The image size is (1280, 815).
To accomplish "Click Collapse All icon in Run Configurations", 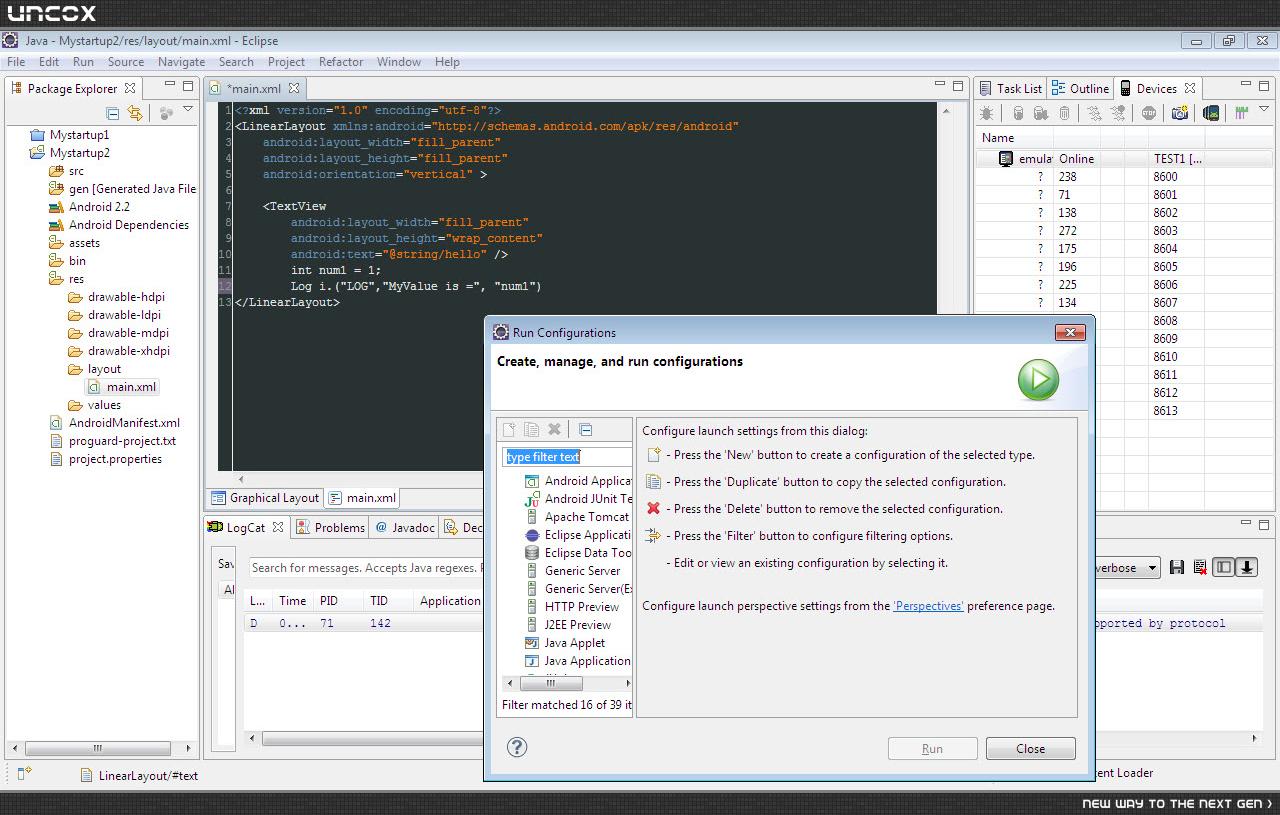I will click(x=586, y=429).
